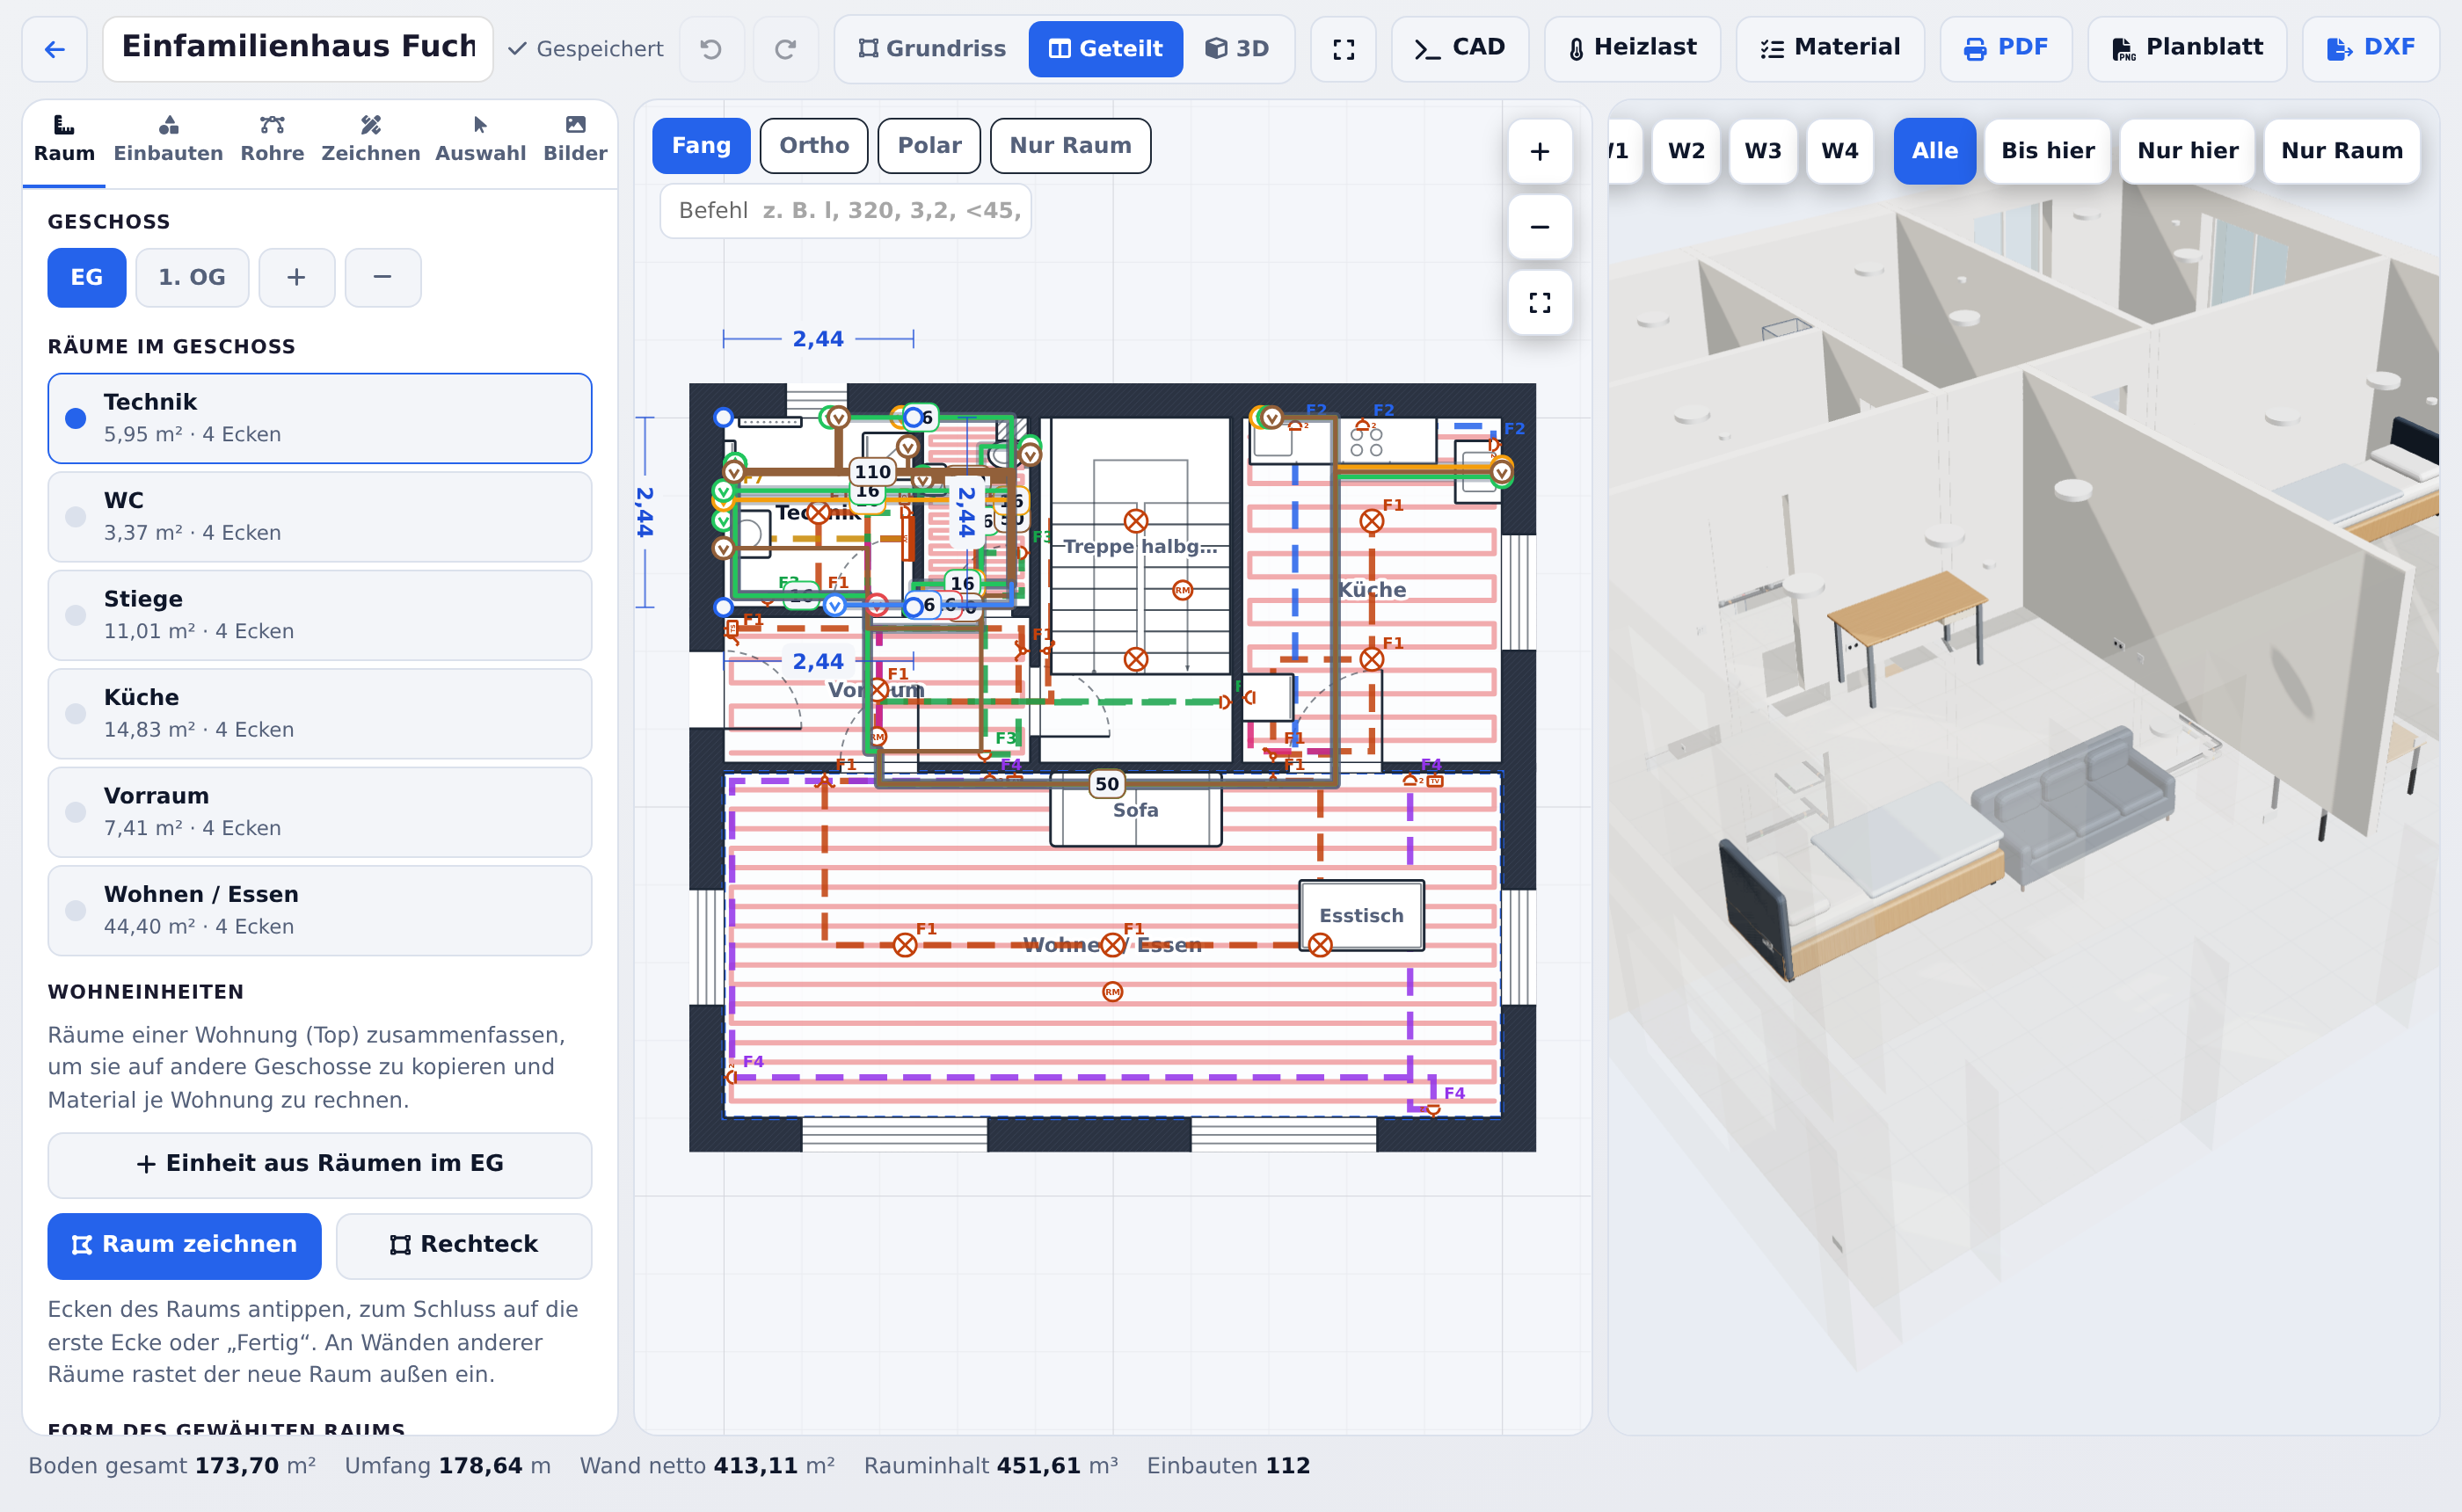Toggle Nur Raum in the plan toolbar

click(1070, 146)
